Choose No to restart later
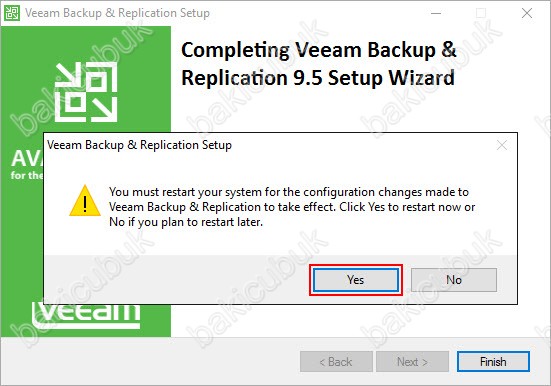Image resolution: width=551 pixels, height=386 pixels. (454, 280)
